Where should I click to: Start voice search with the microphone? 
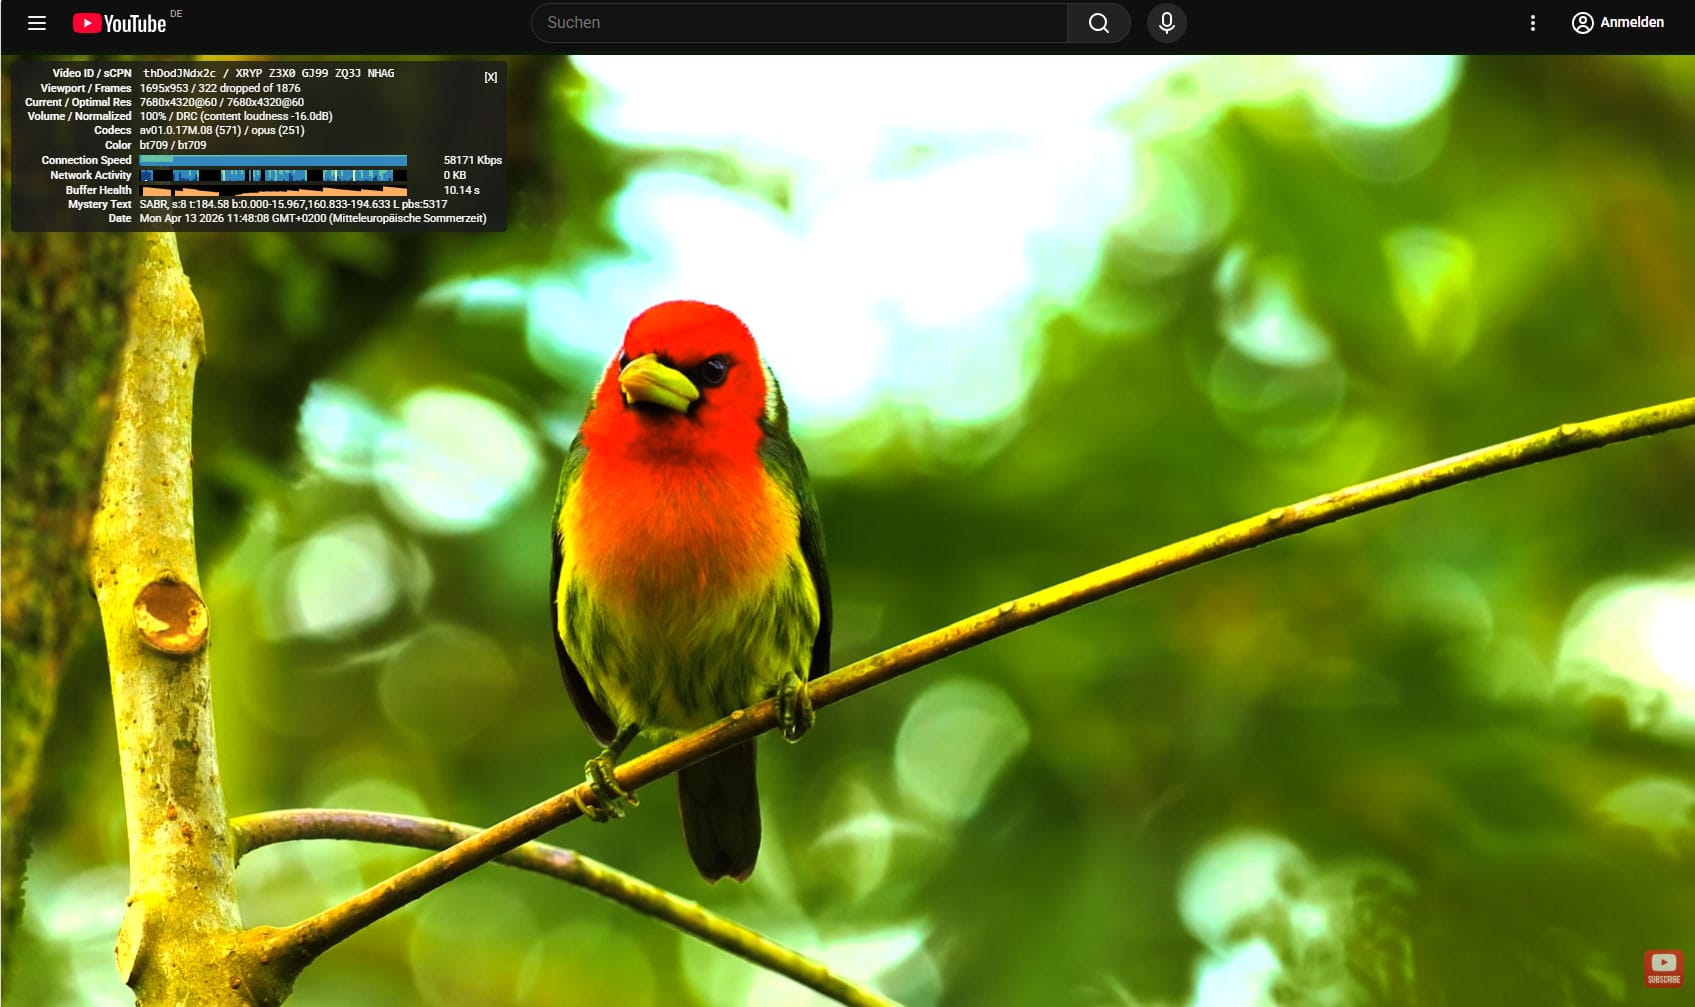point(1166,23)
